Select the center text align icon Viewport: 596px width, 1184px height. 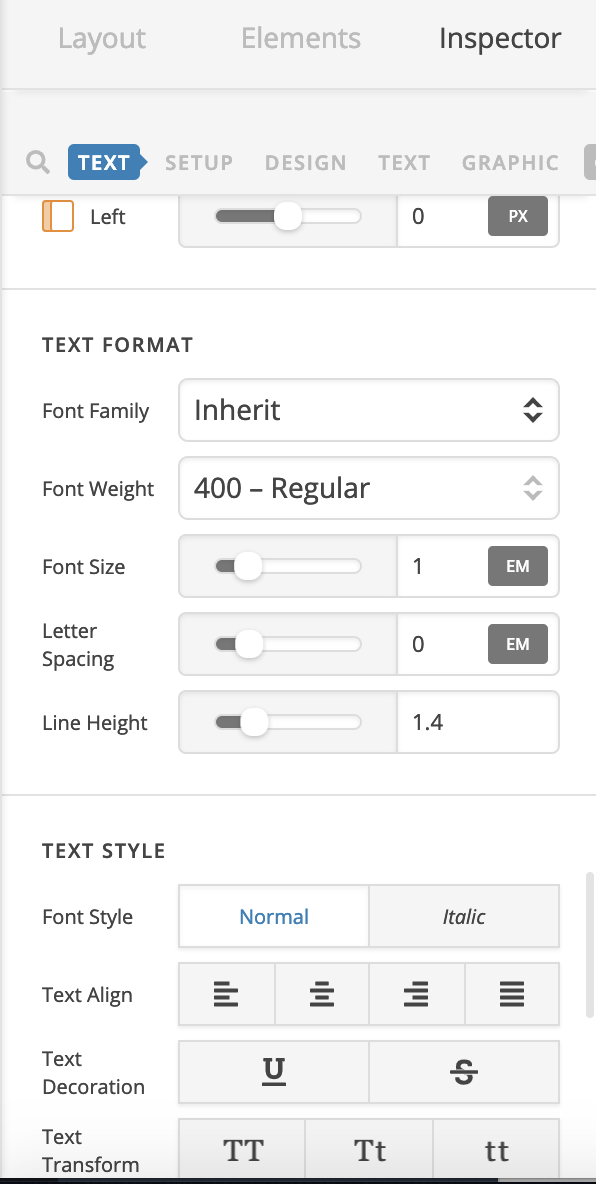click(322, 994)
